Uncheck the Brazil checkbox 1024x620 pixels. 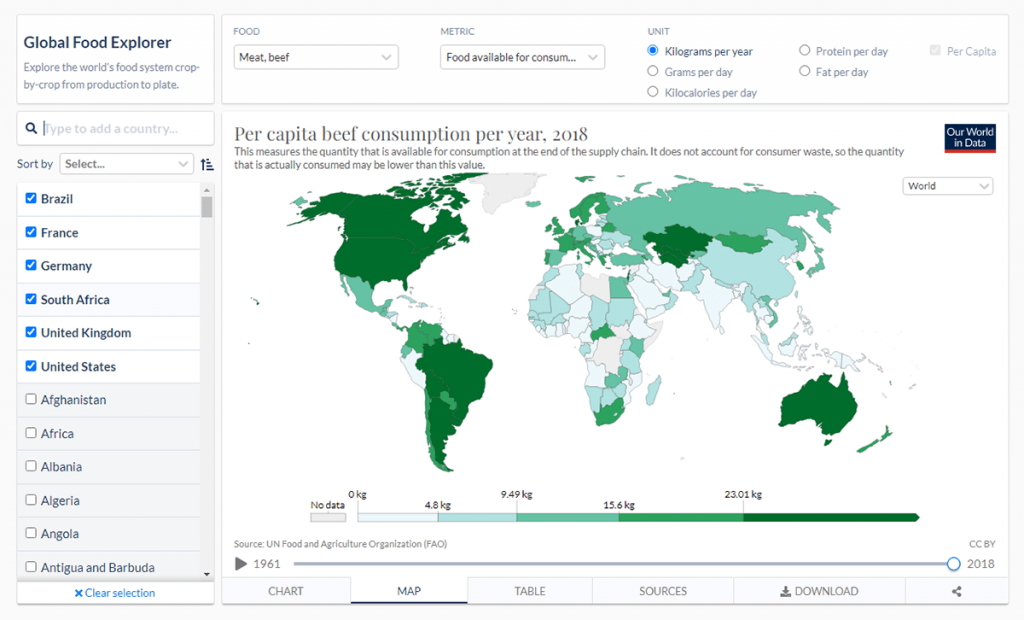click(x=31, y=199)
